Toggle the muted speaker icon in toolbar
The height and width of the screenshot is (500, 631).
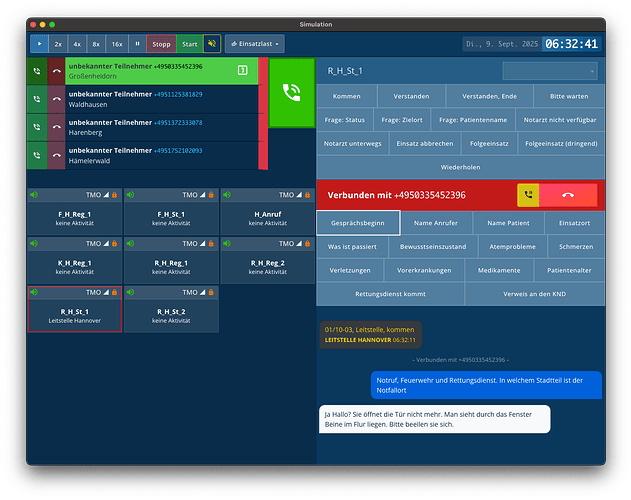(x=212, y=44)
